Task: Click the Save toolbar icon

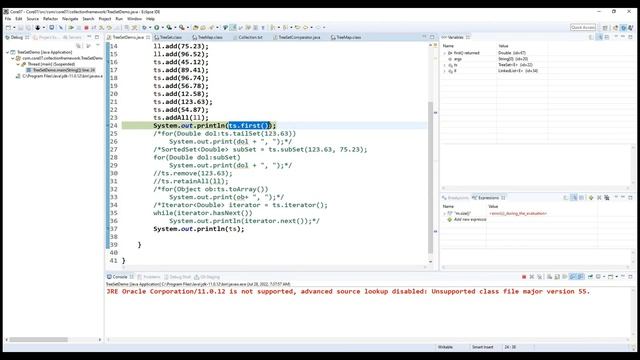Action: click(20, 27)
